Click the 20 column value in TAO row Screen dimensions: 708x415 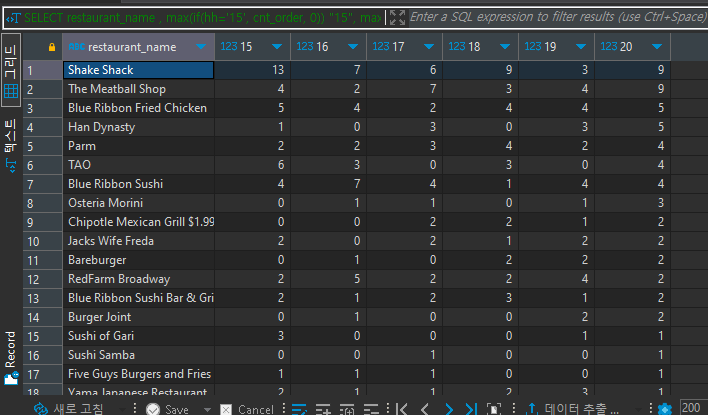click(632, 165)
